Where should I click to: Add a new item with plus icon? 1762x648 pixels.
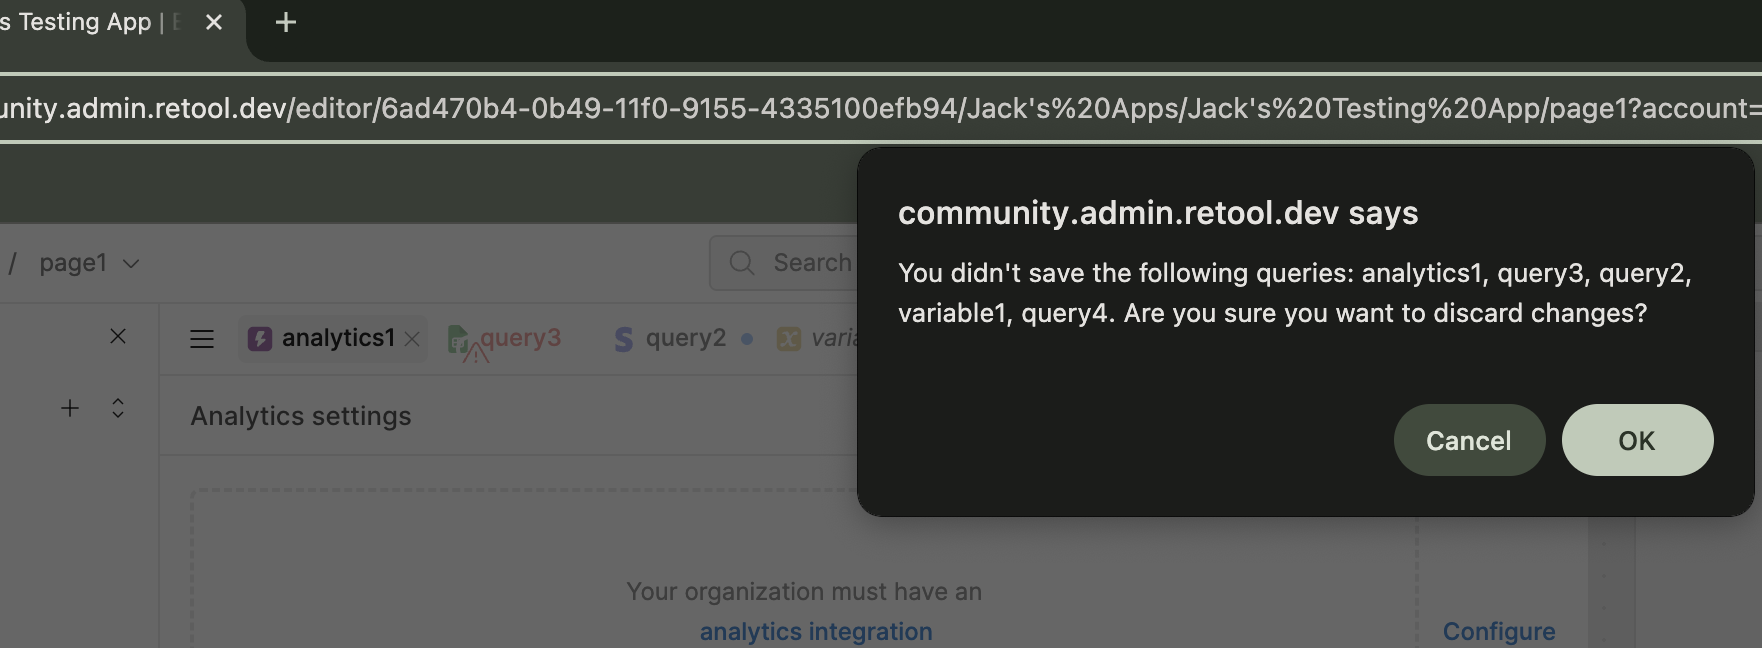[x=70, y=408]
